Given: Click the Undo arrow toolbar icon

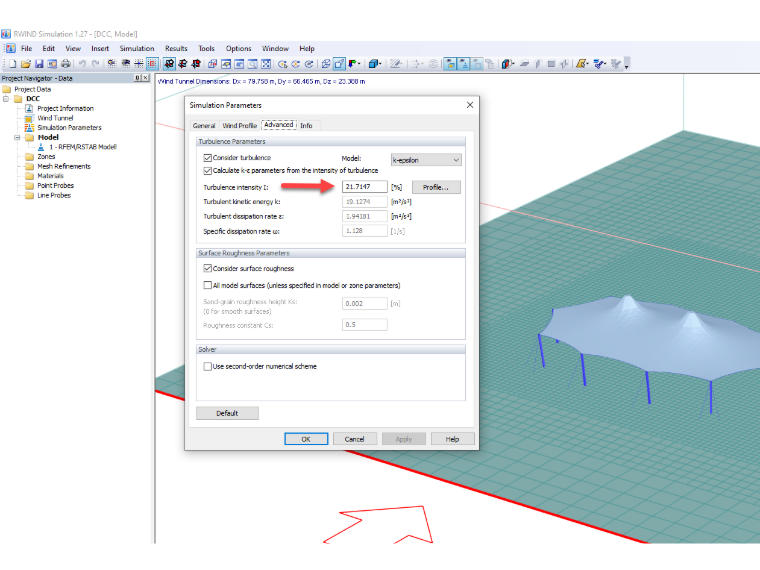Looking at the screenshot, I should tap(82, 63).
